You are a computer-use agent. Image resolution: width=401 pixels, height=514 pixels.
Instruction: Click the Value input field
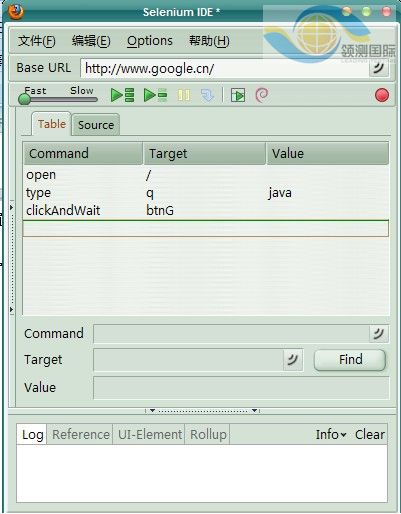[x=241, y=388]
